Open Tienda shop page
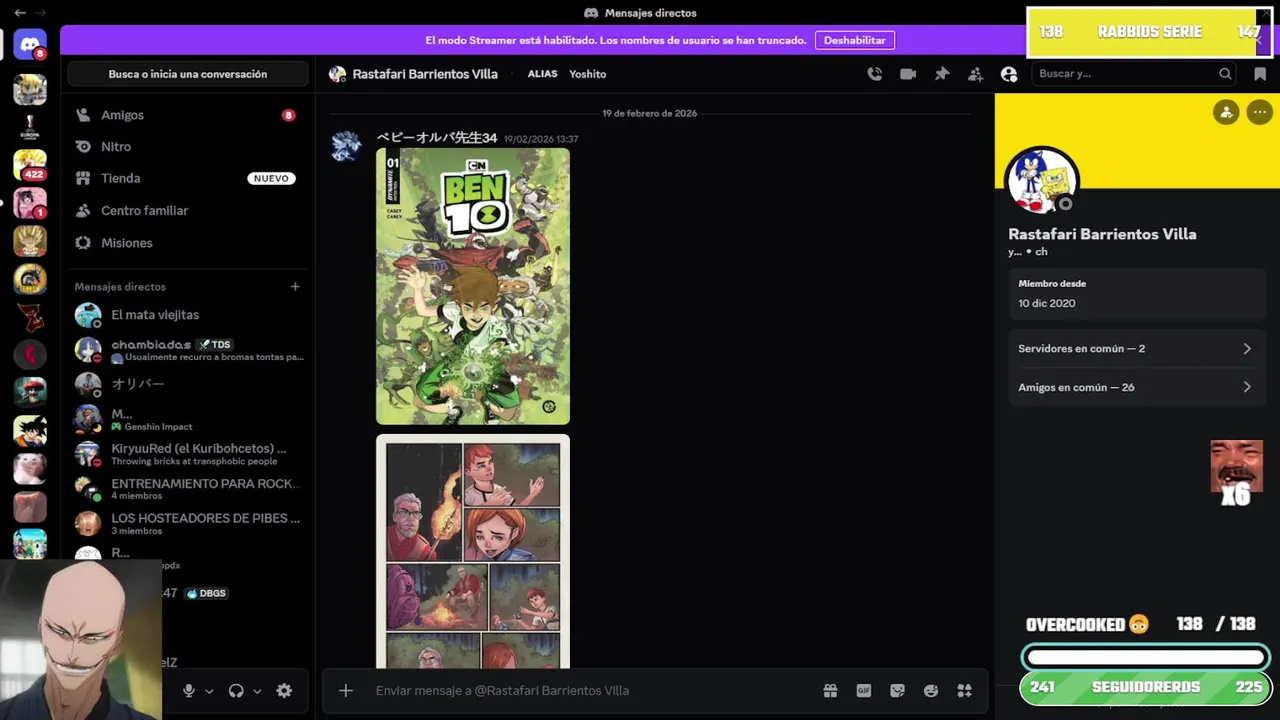1280x720 pixels. (x=187, y=178)
